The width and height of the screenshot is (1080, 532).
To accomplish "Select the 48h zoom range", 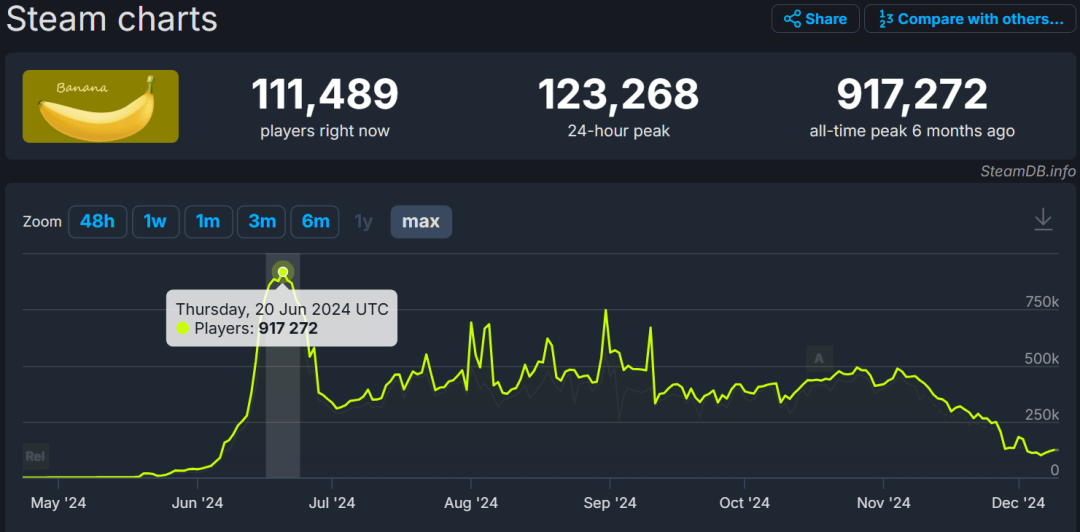I will coord(97,222).
